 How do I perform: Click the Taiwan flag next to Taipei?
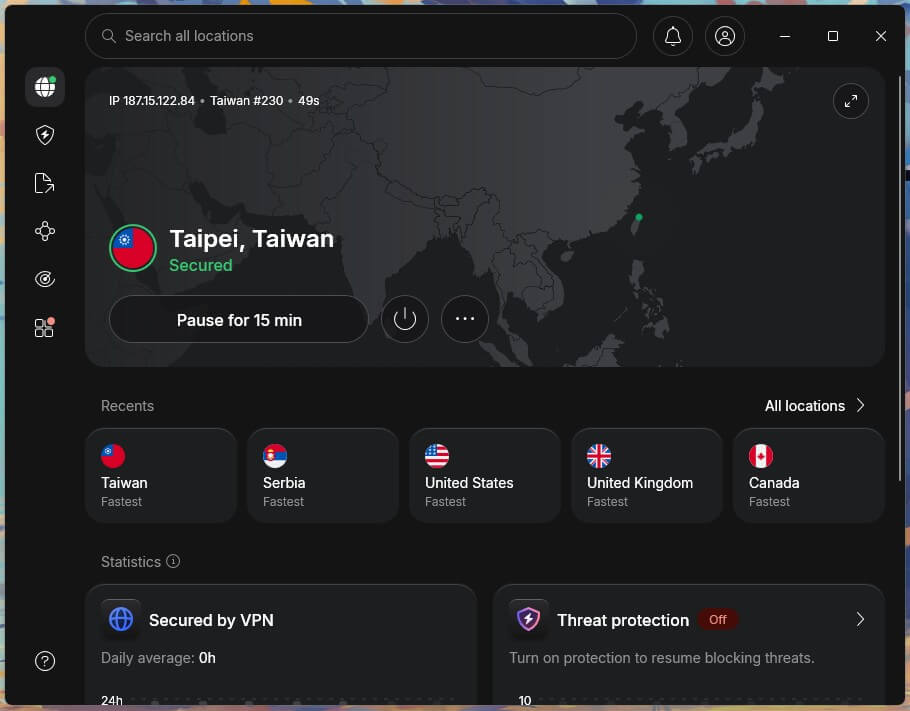tap(133, 248)
